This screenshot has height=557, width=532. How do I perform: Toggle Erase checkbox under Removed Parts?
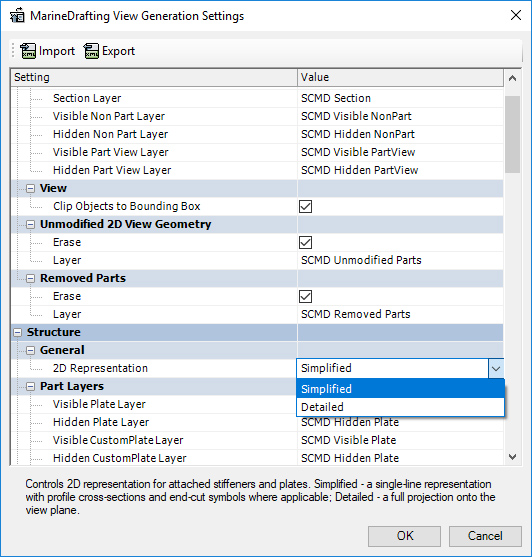[x=305, y=296]
